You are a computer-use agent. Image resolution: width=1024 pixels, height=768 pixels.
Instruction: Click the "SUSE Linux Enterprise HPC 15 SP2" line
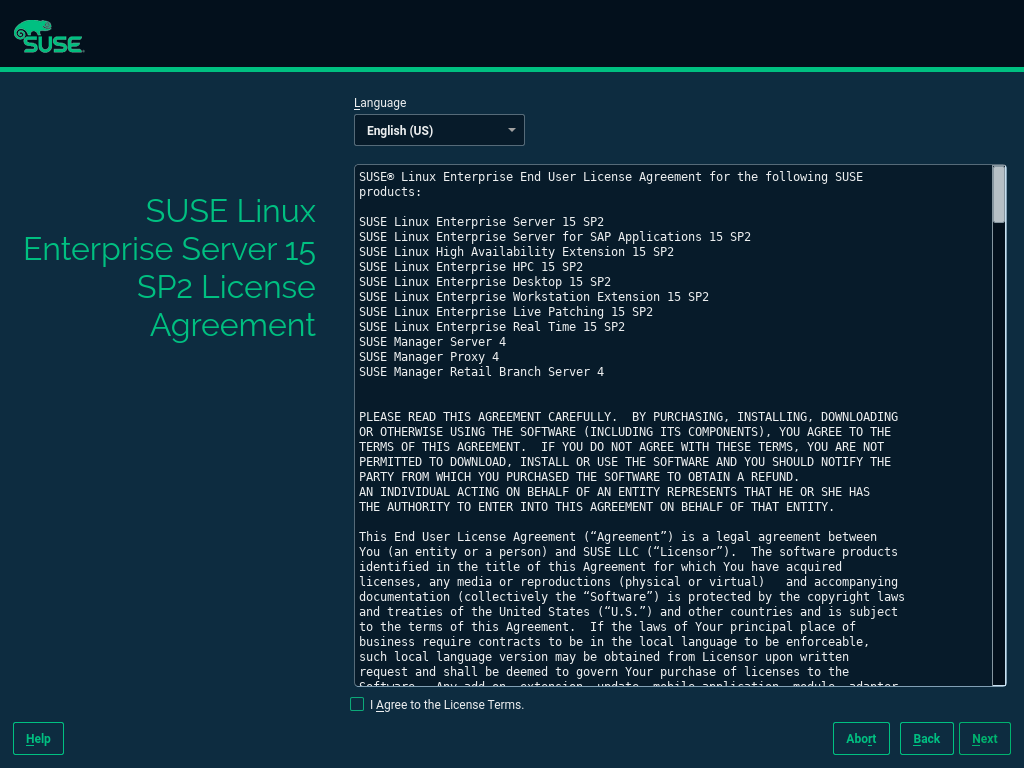[x=470, y=267]
